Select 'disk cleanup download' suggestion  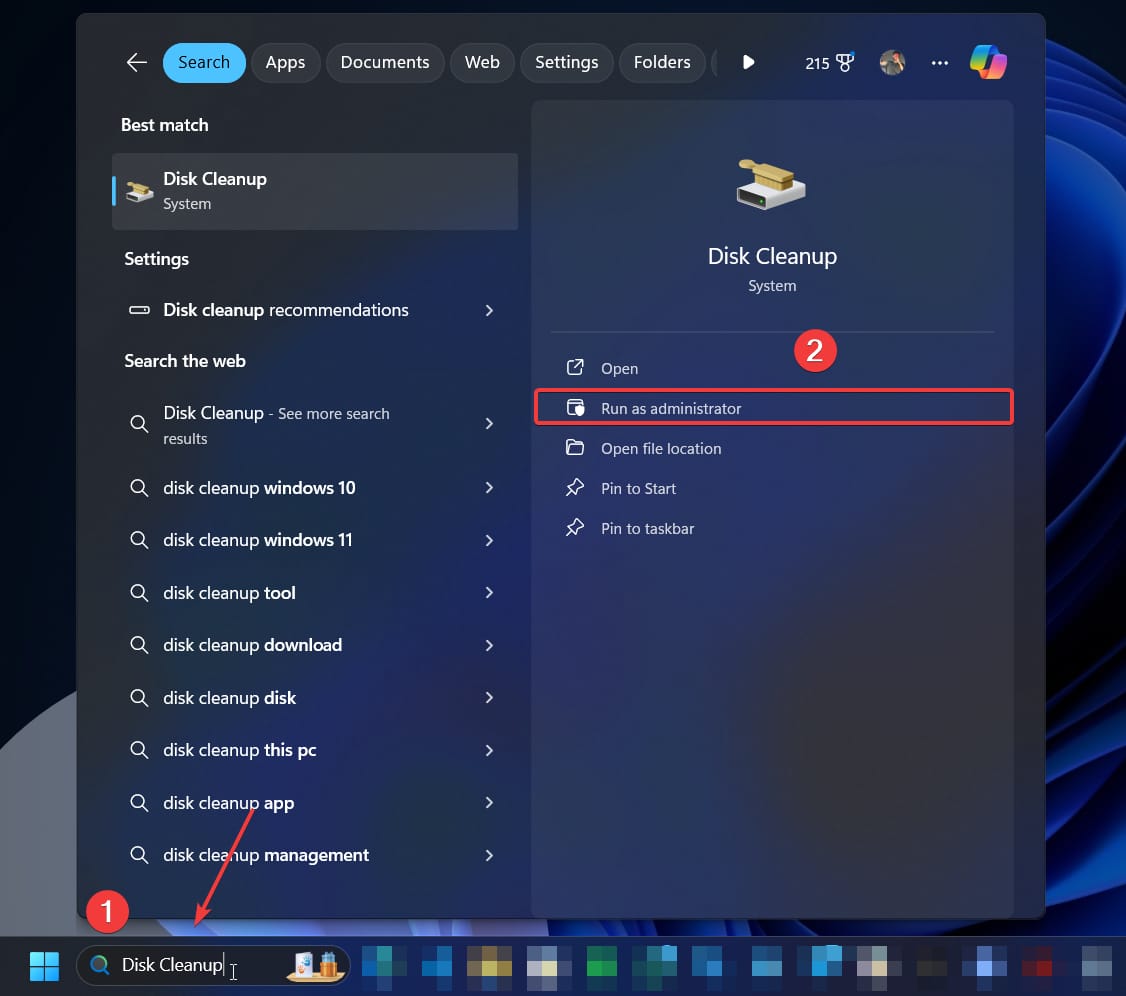315,645
